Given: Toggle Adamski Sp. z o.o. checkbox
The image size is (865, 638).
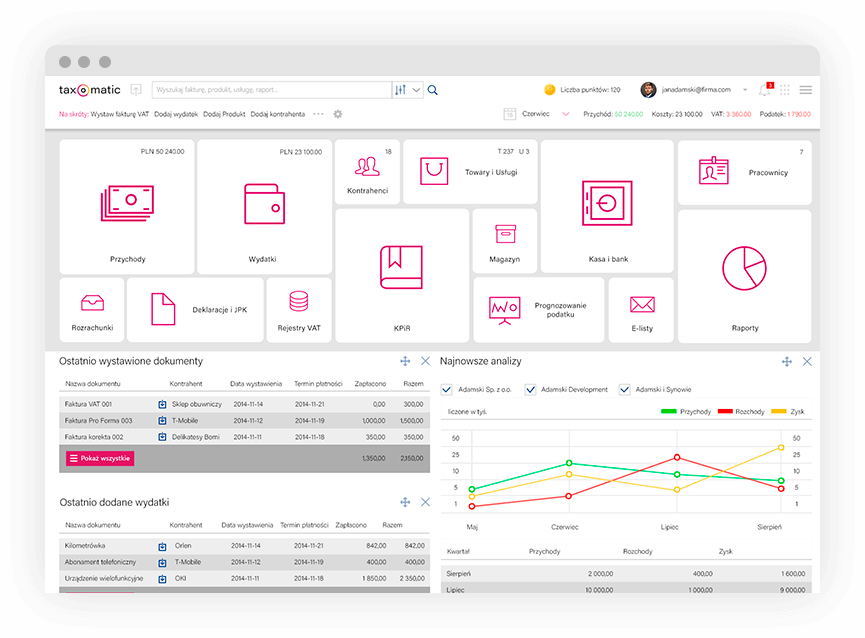Looking at the screenshot, I should click(447, 389).
